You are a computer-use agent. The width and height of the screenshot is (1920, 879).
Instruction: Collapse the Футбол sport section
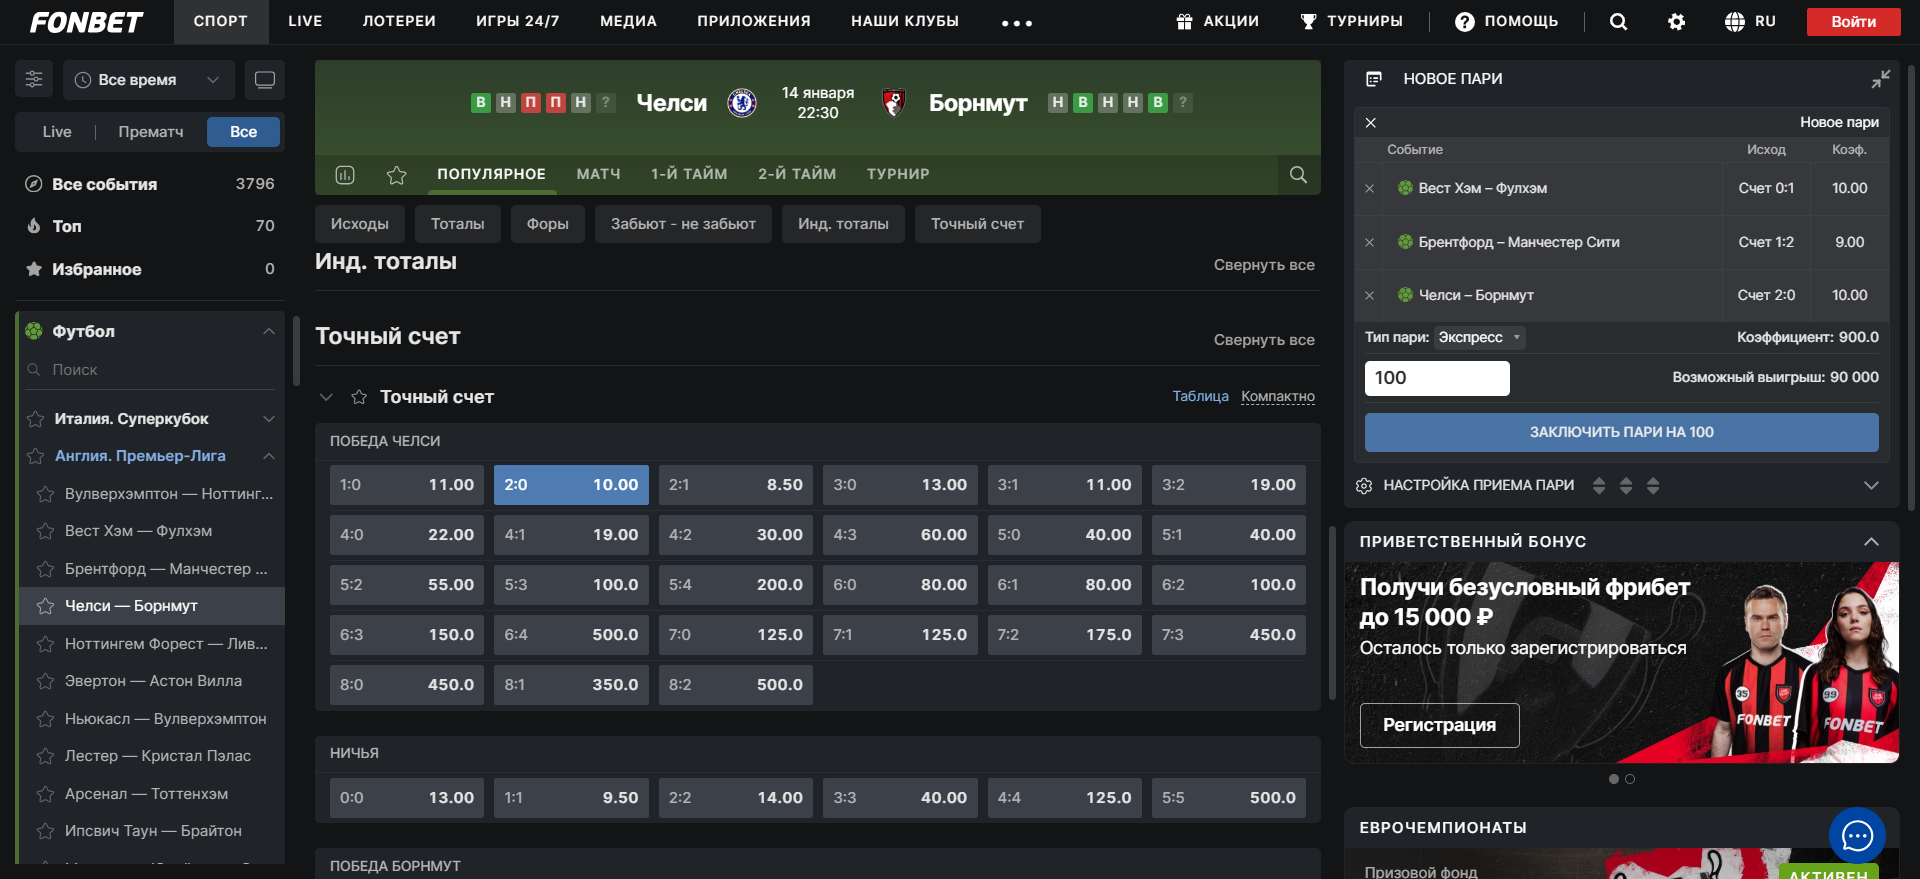268,332
